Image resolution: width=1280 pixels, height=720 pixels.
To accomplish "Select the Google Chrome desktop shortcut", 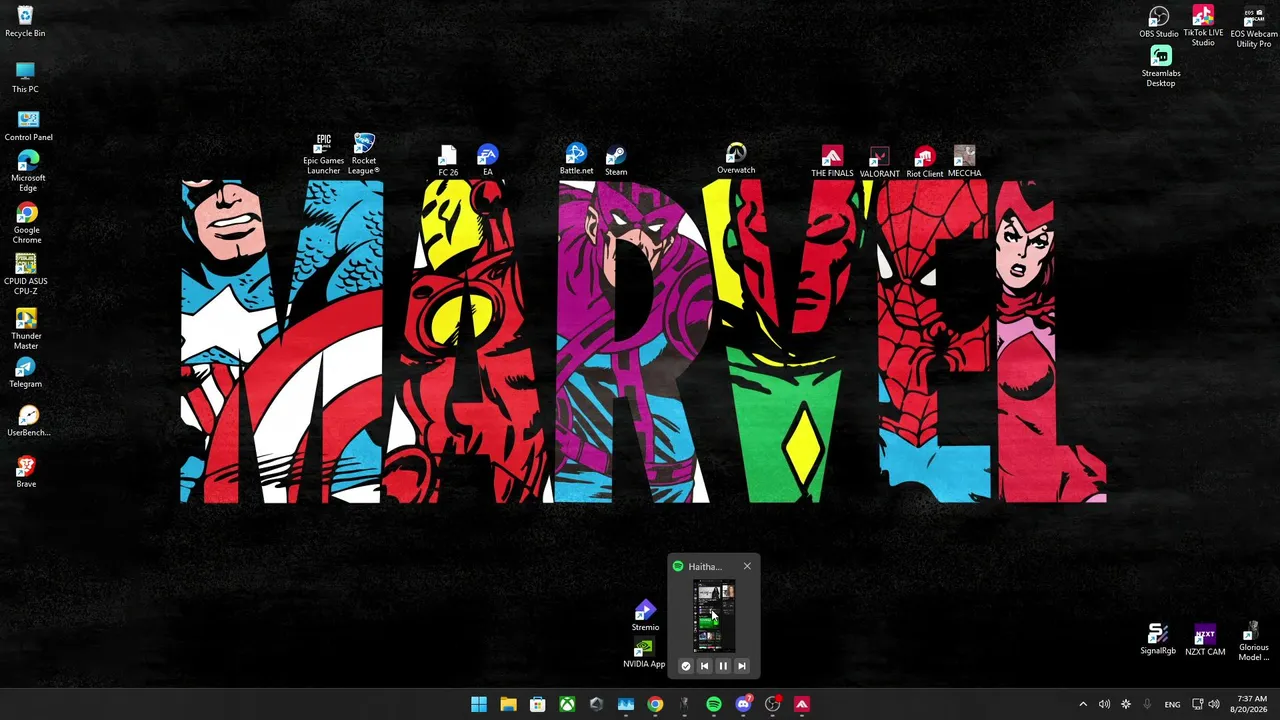I will 27,223.
